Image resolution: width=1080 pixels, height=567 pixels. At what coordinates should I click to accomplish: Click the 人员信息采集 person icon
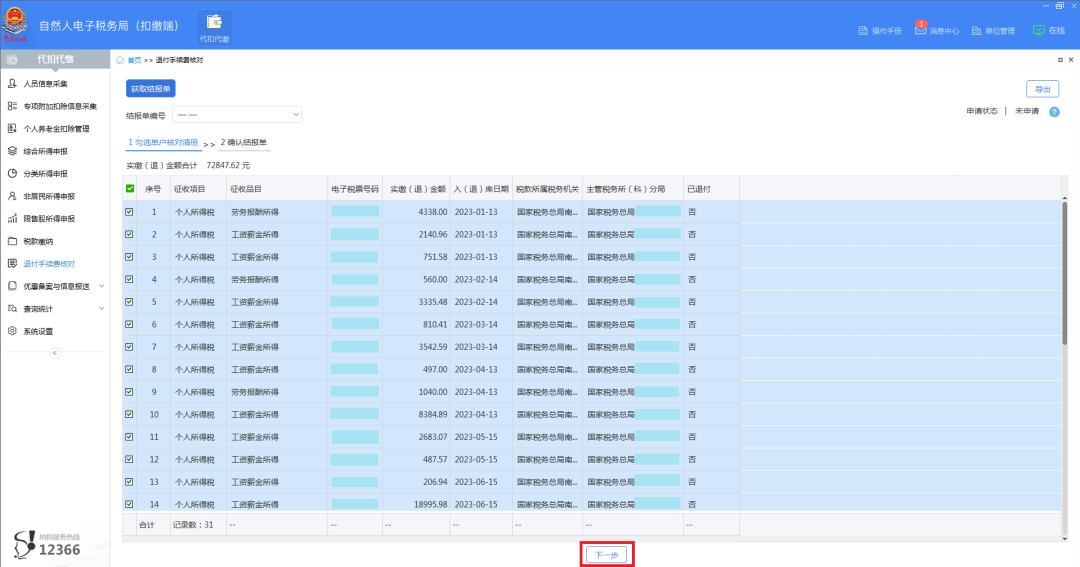12,83
